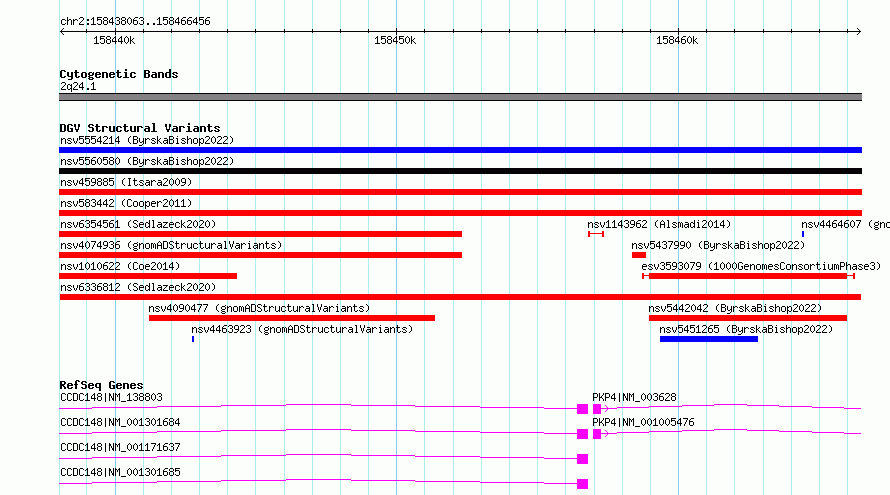Click the PKP4 NM_003628 first exon box

pos(597,409)
